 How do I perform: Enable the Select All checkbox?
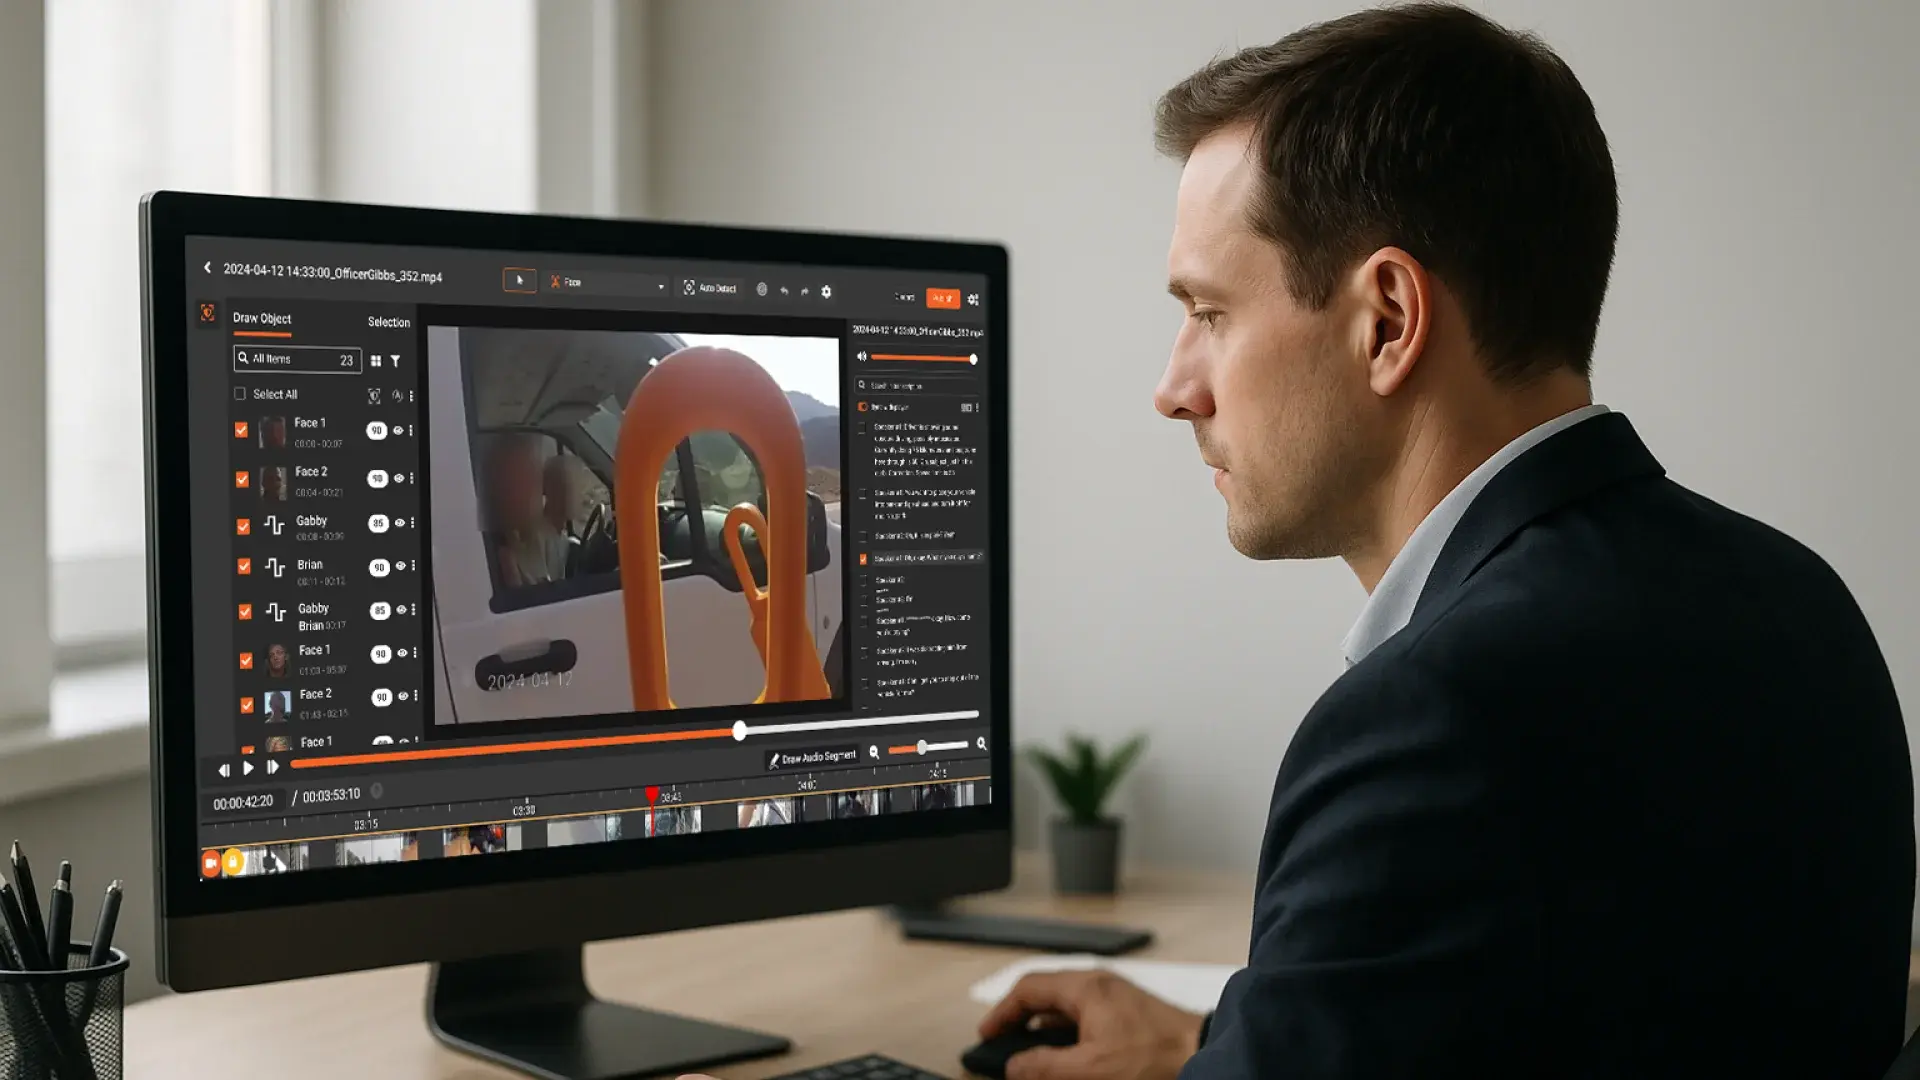pyautogui.click(x=240, y=395)
